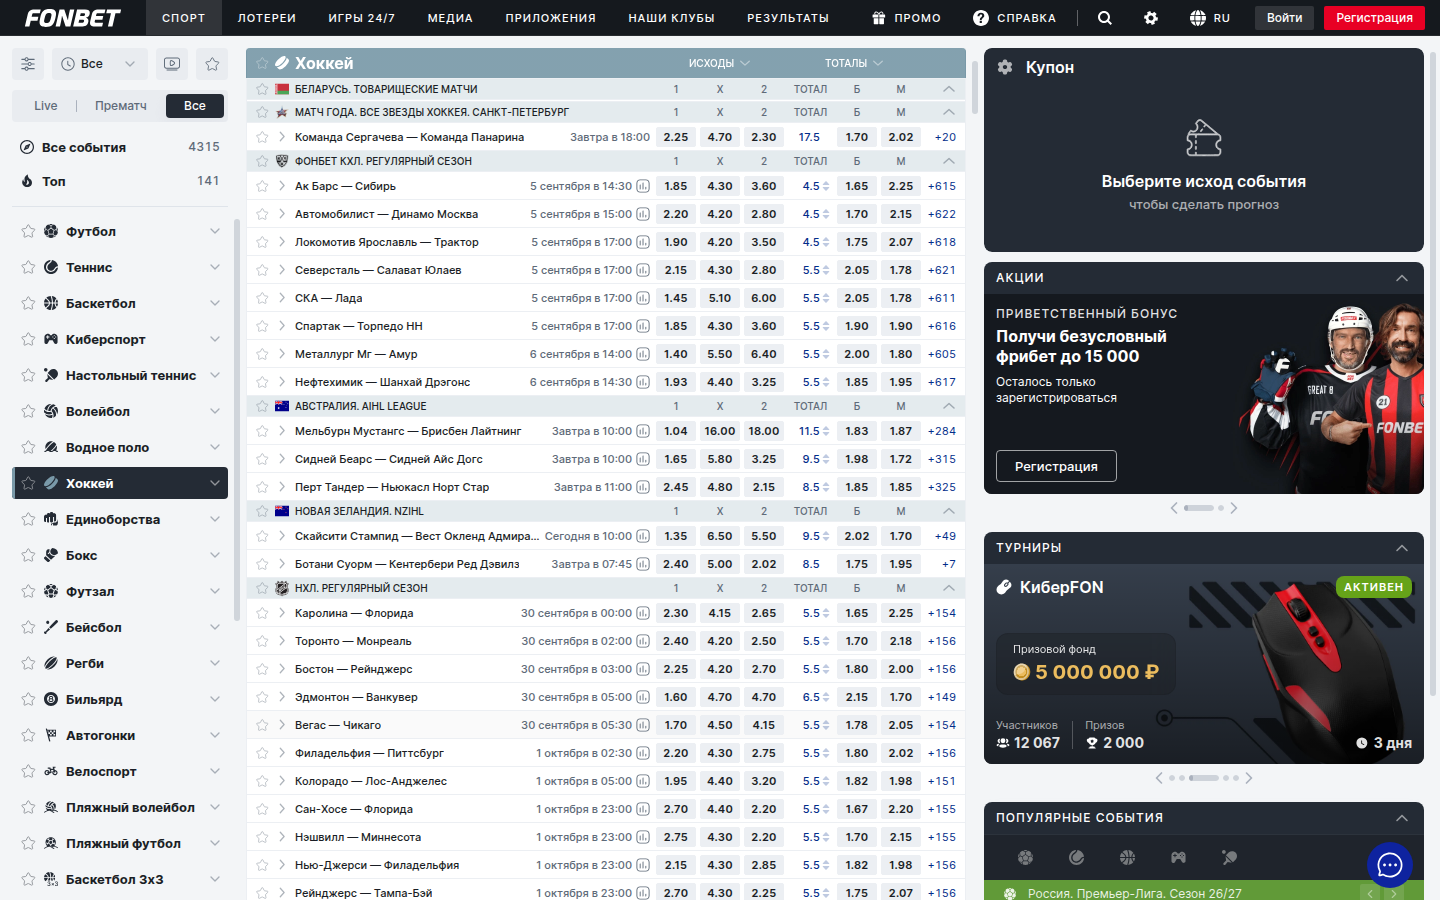Show previous promotion banner arrow
The width and height of the screenshot is (1440, 900).
click(1174, 508)
